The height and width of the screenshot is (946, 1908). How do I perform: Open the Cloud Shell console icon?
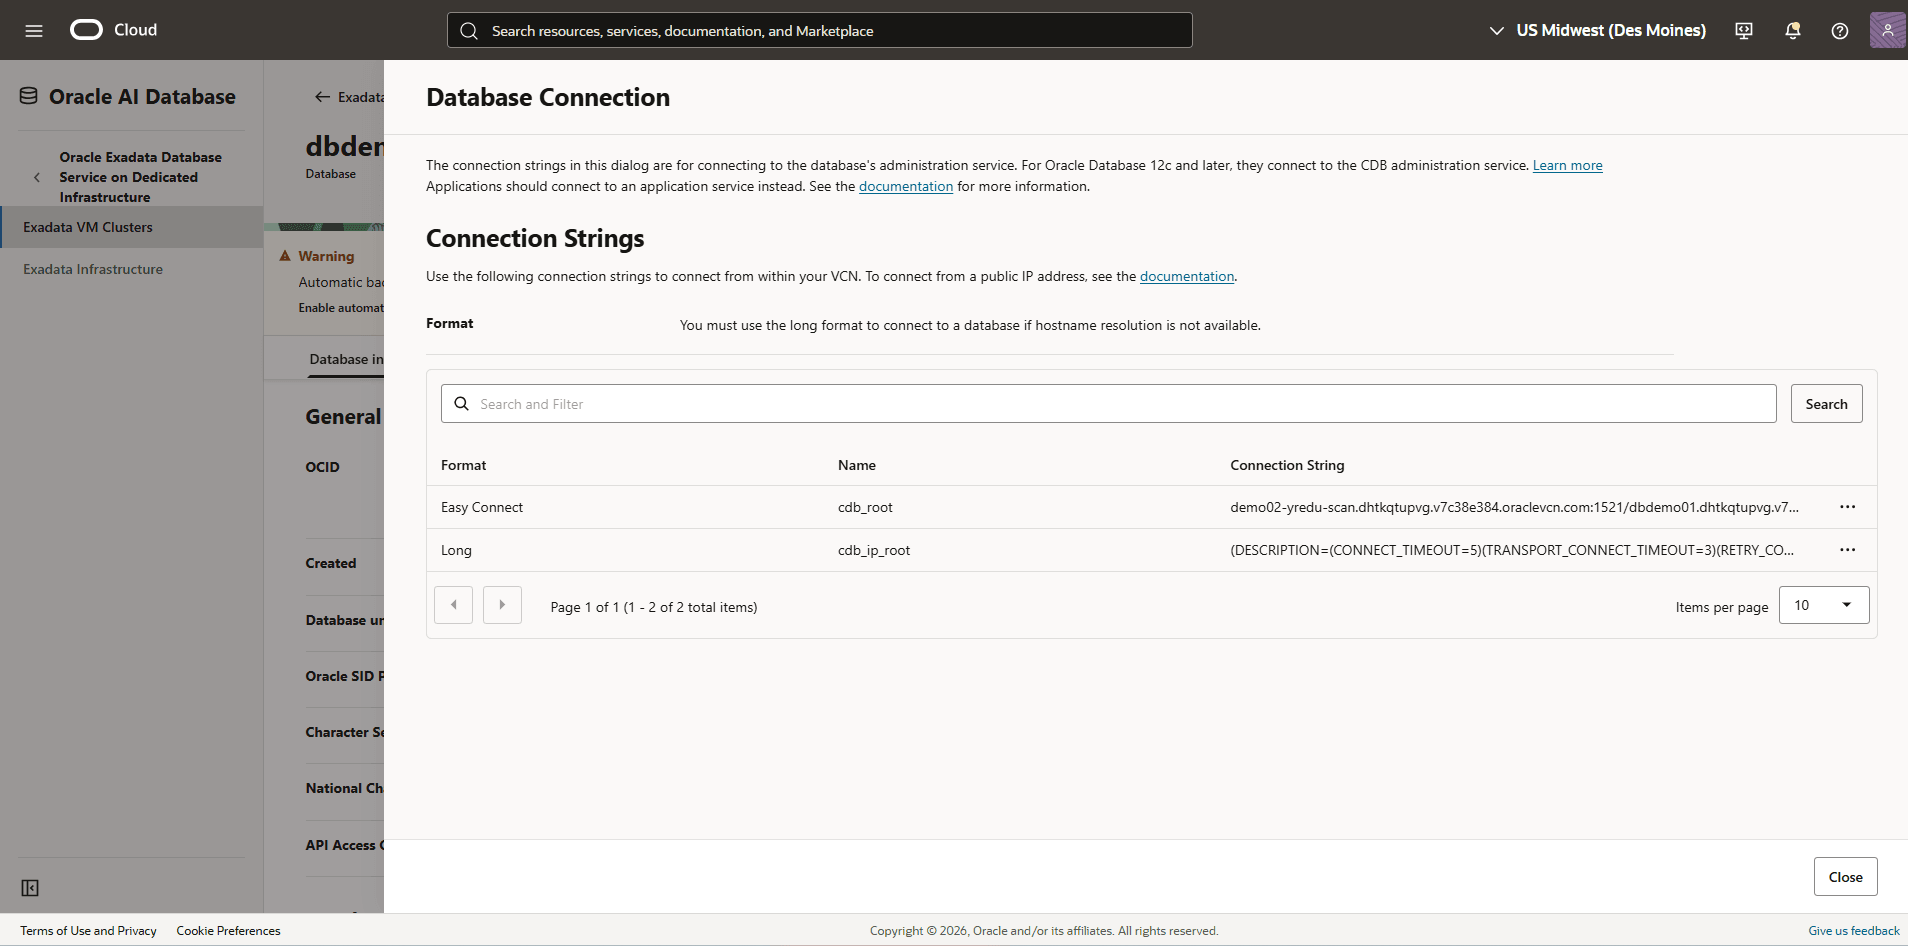click(1743, 30)
